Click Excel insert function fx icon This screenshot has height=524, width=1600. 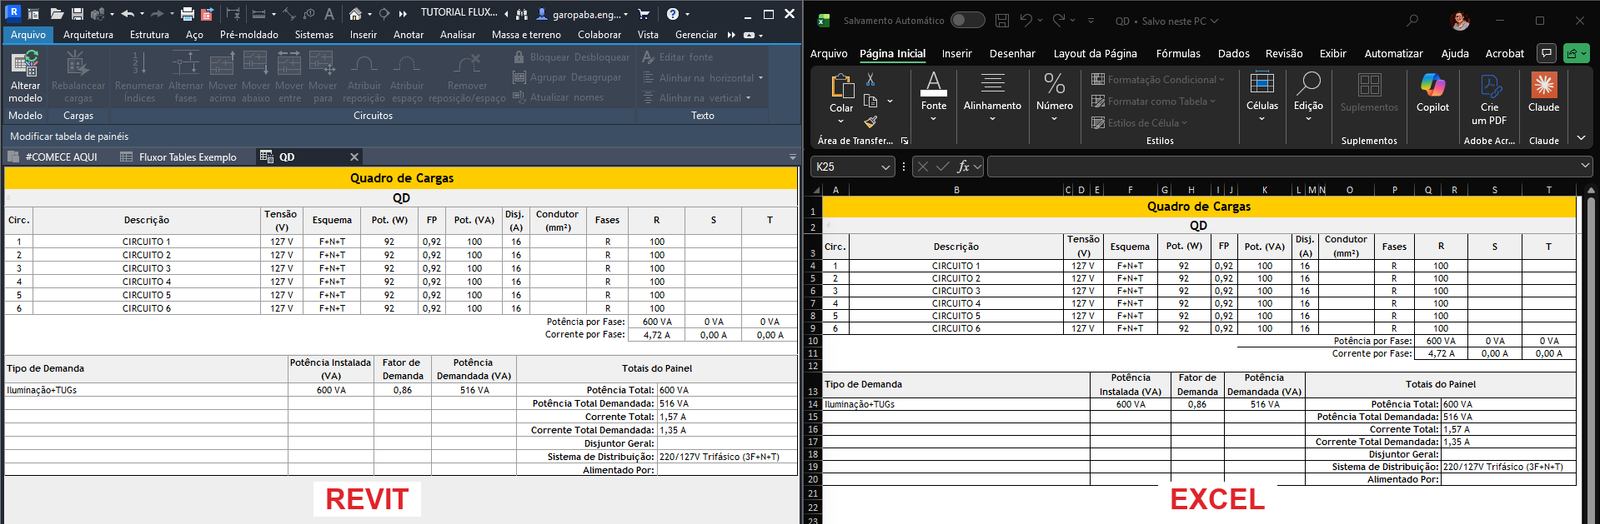tap(963, 167)
